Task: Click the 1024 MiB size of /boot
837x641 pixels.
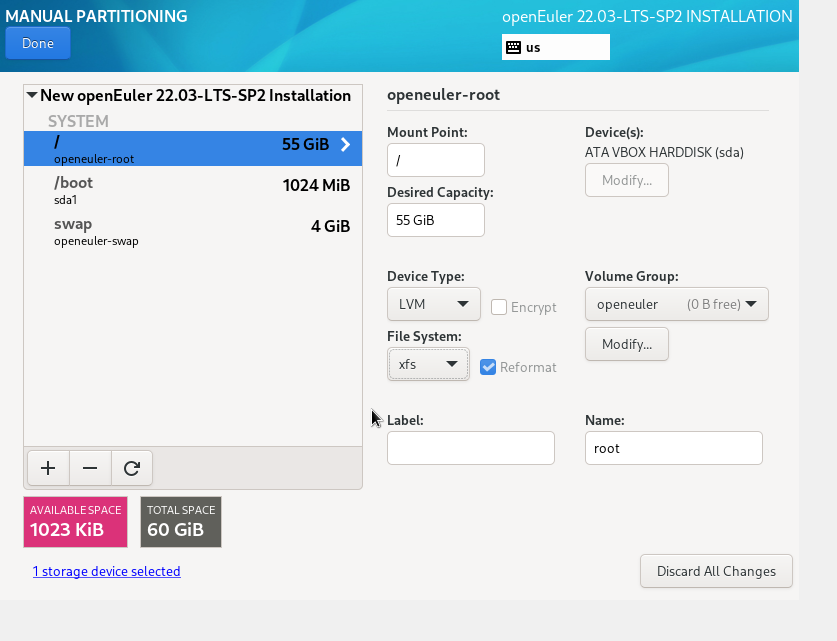Action: (317, 185)
